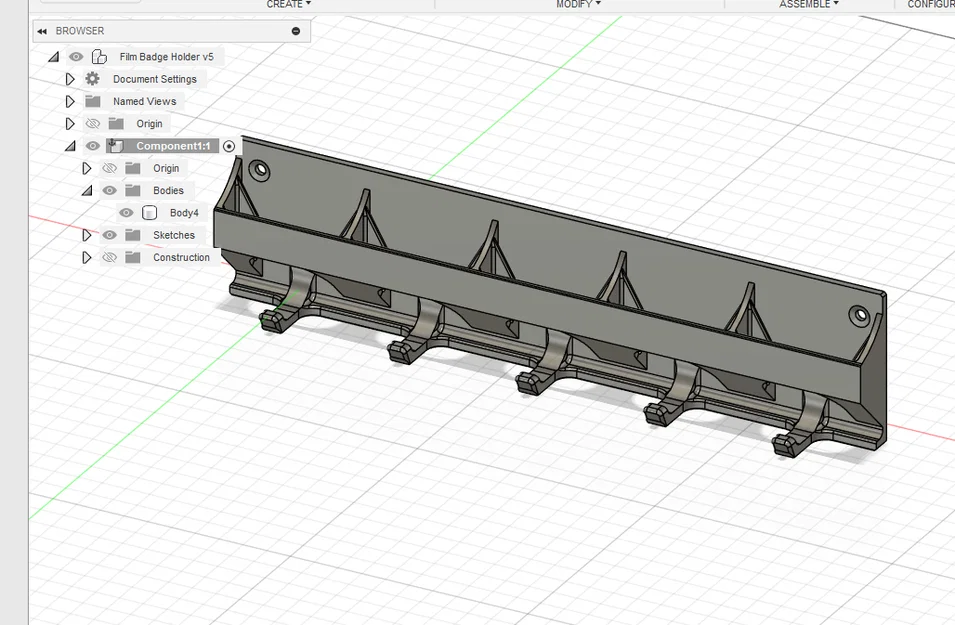
Task: Click the Browser panel round options button
Action: pyautogui.click(x=296, y=31)
